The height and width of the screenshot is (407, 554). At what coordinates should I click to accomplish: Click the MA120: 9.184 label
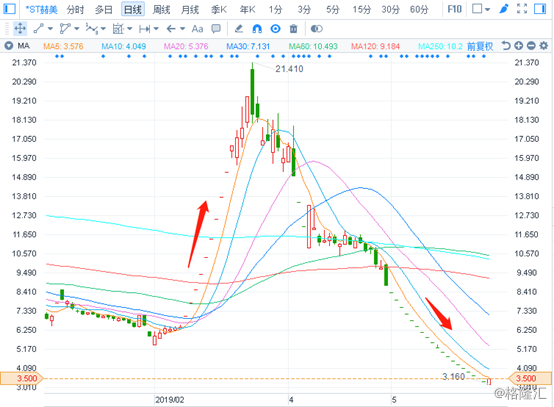pyautogui.click(x=375, y=46)
